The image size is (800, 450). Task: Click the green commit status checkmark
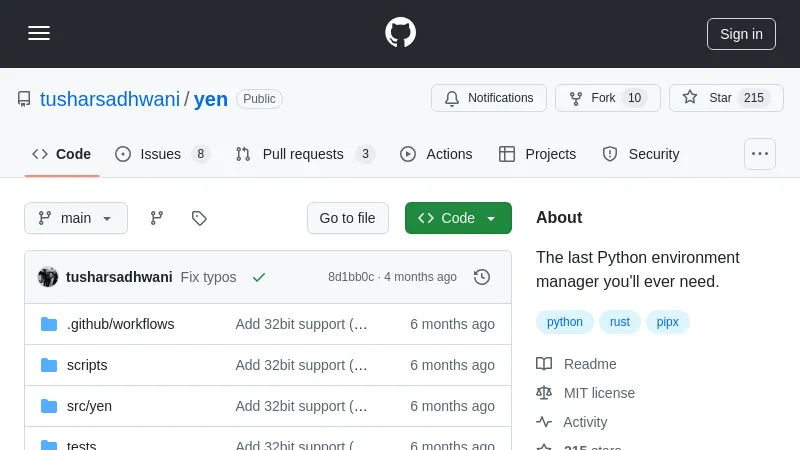coord(259,277)
